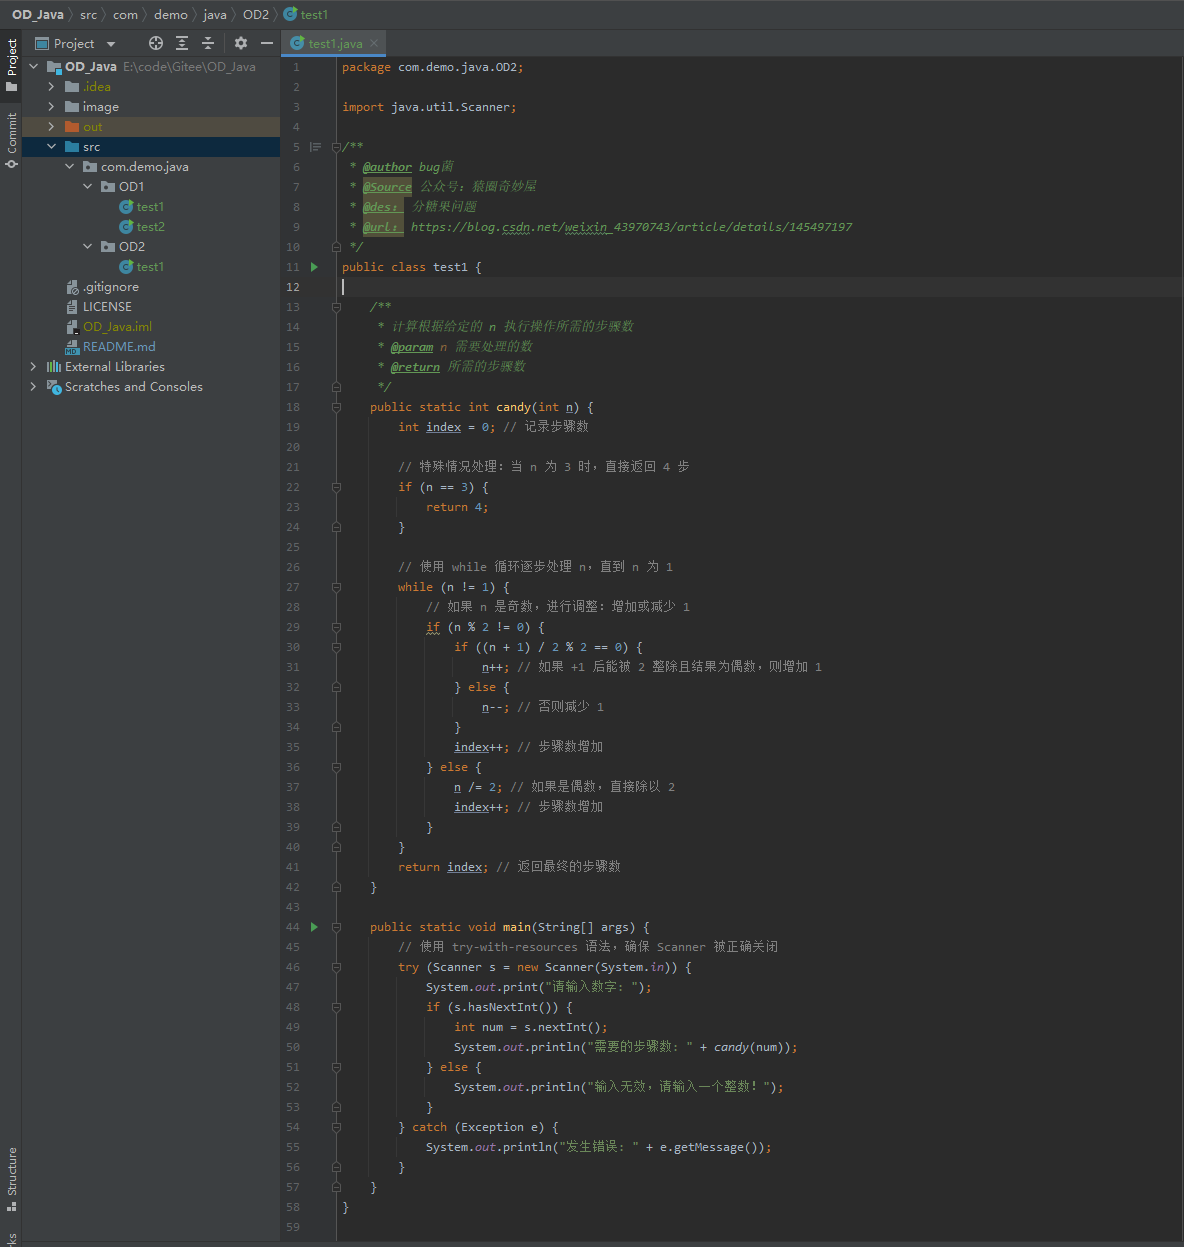Click the doc comment render icon at line 5
Screen dimensions: 1184x1247
click(315, 147)
